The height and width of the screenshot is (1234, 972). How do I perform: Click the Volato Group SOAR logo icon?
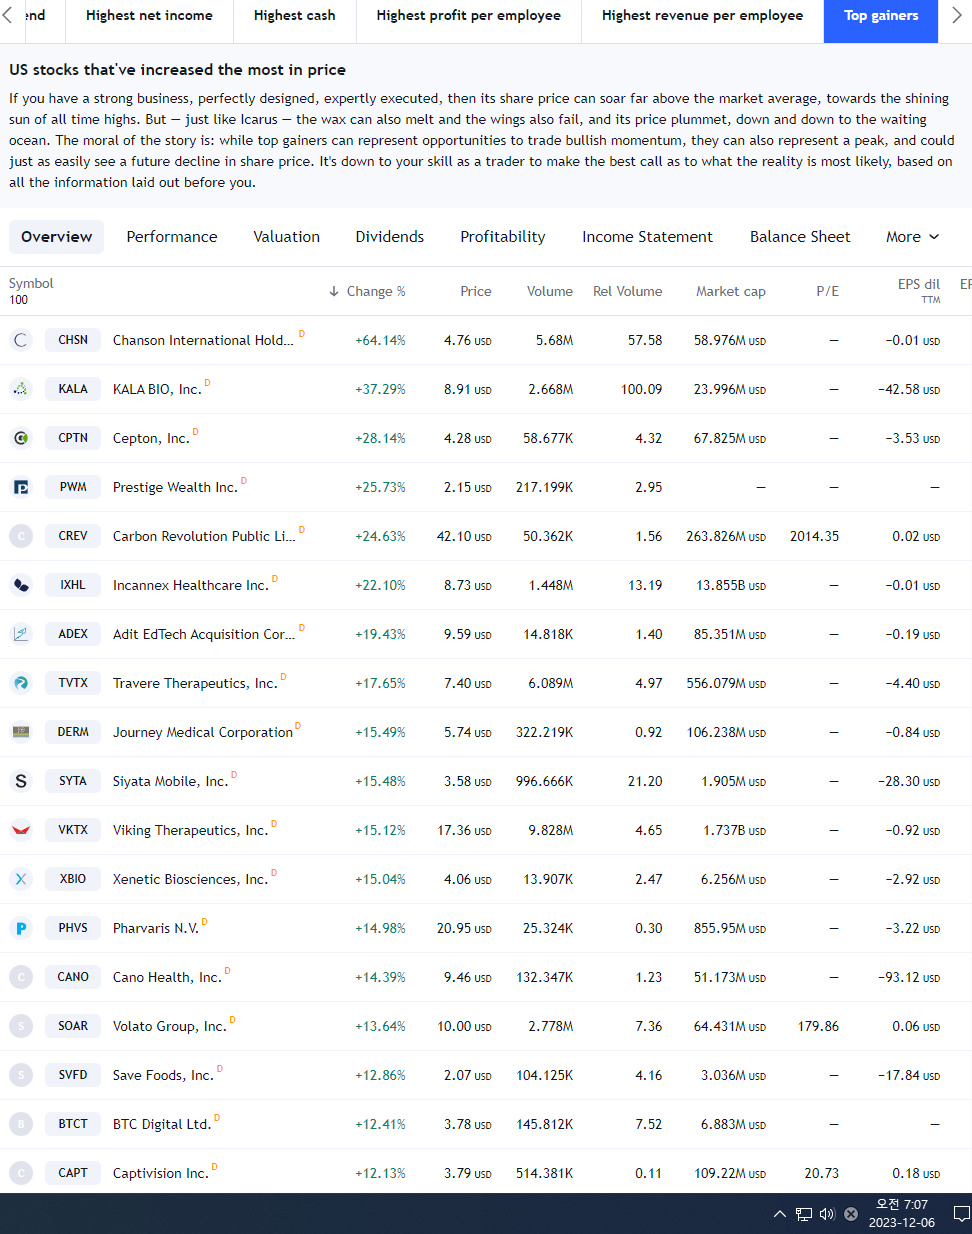[x=21, y=1026]
